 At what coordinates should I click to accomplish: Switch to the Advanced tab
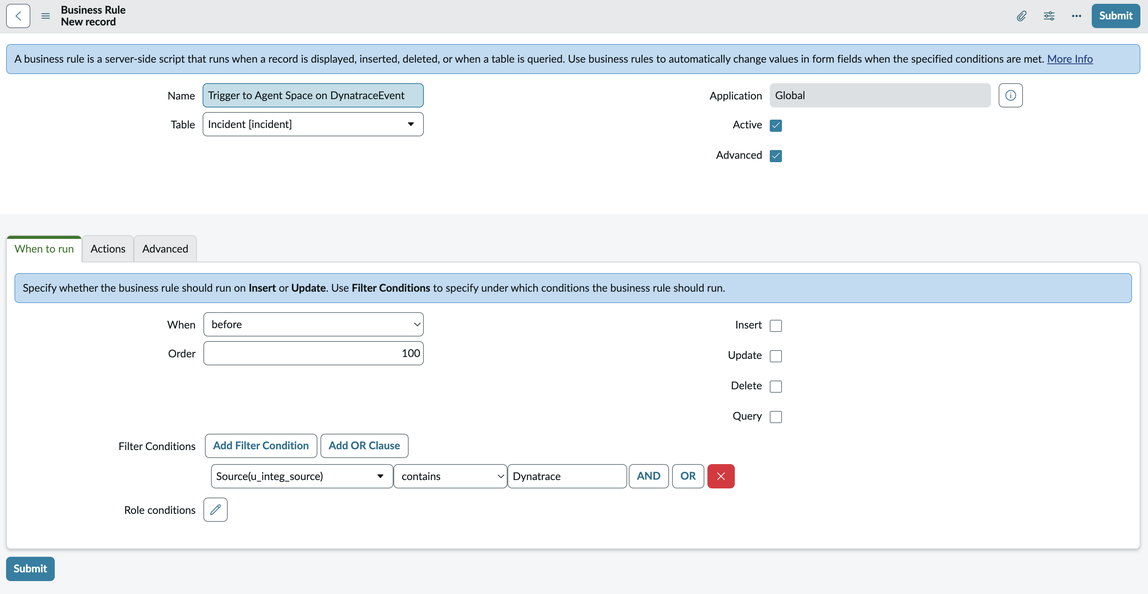165,249
